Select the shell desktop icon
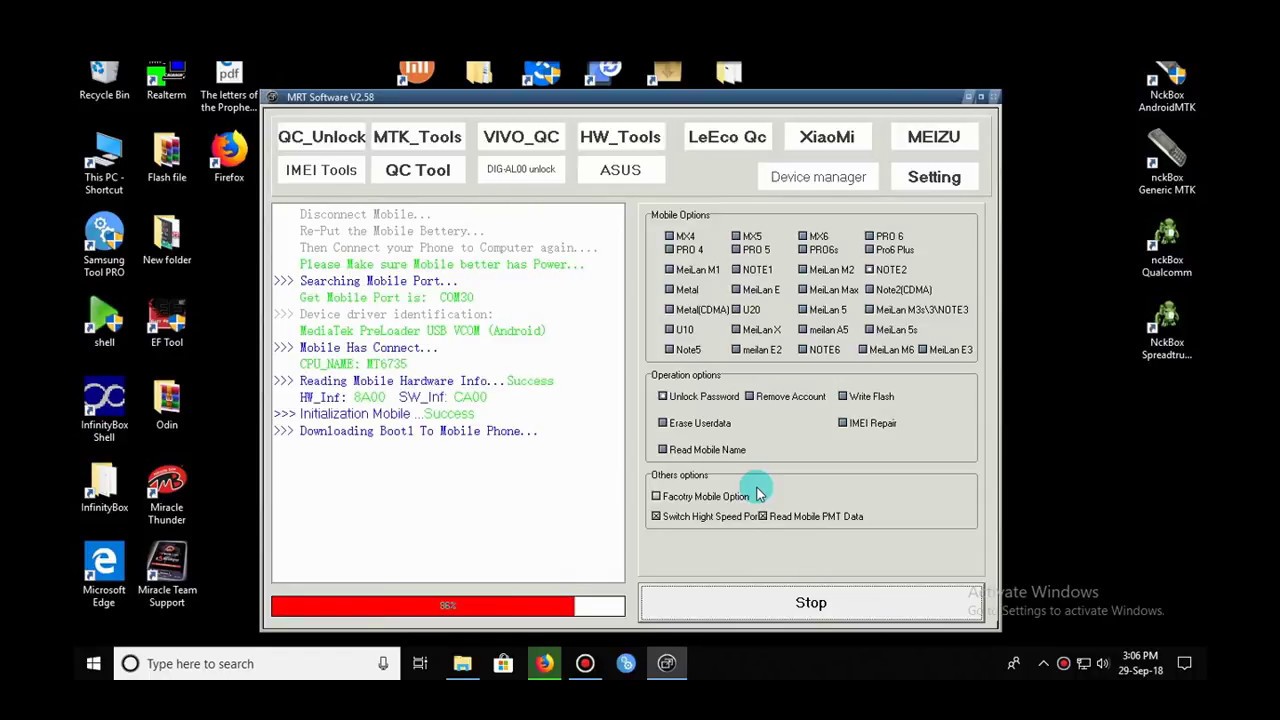The height and width of the screenshot is (720, 1280). pyautogui.click(x=104, y=323)
